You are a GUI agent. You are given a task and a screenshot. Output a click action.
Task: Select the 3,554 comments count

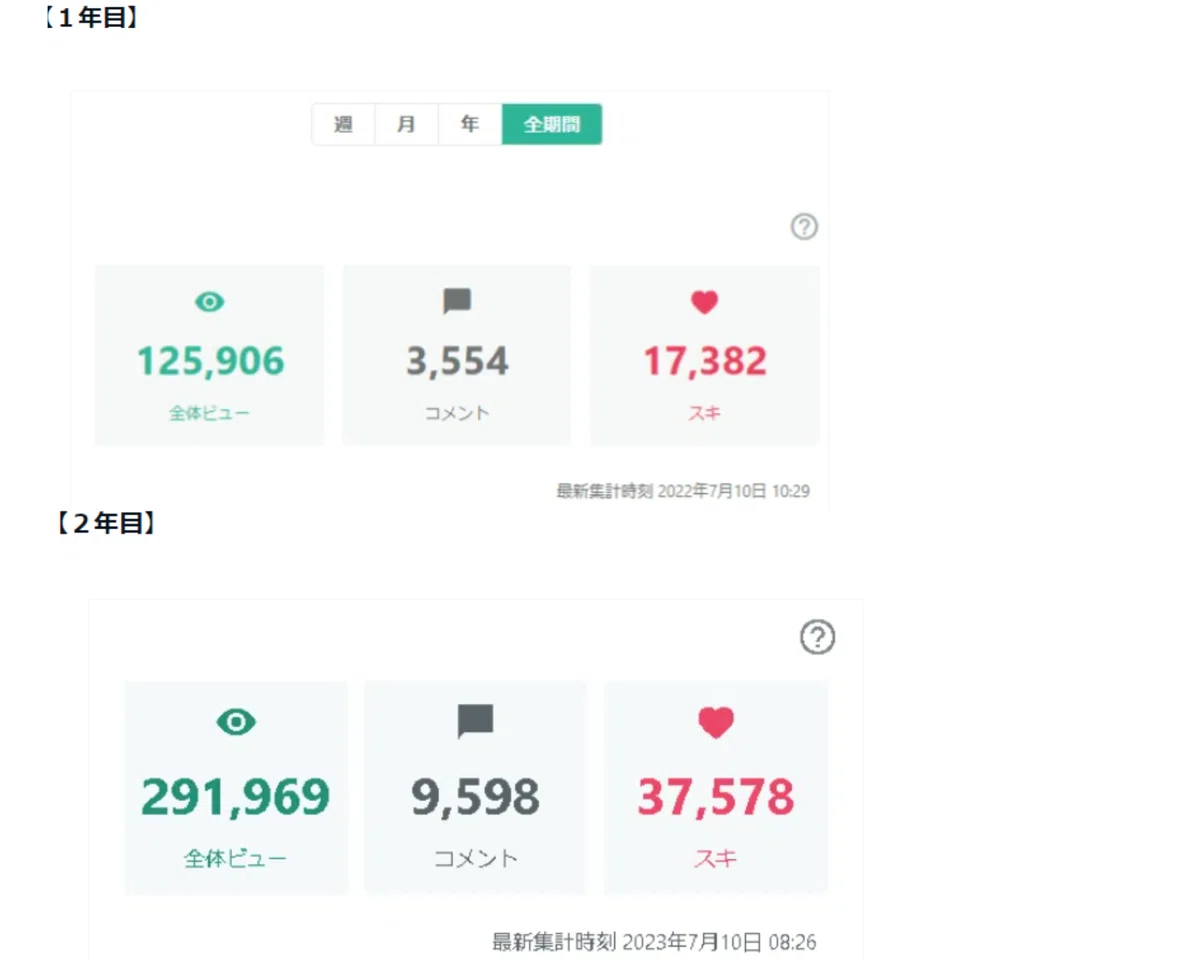[x=457, y=361]
